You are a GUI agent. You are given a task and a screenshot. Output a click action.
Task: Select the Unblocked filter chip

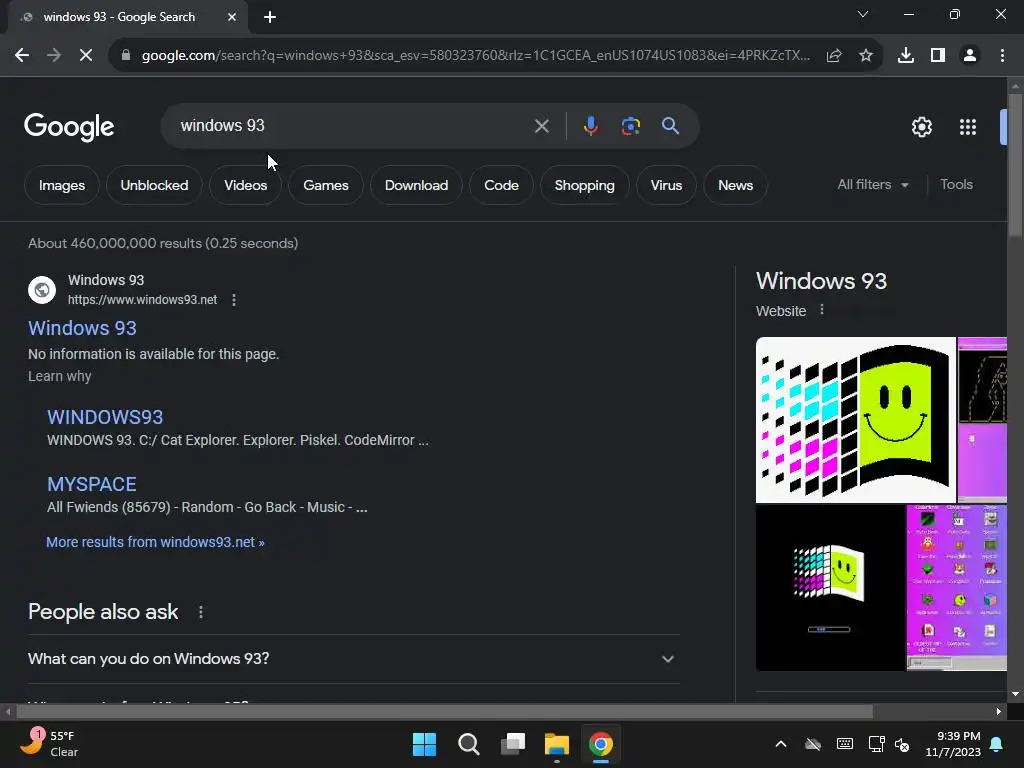tap(154, 185)
